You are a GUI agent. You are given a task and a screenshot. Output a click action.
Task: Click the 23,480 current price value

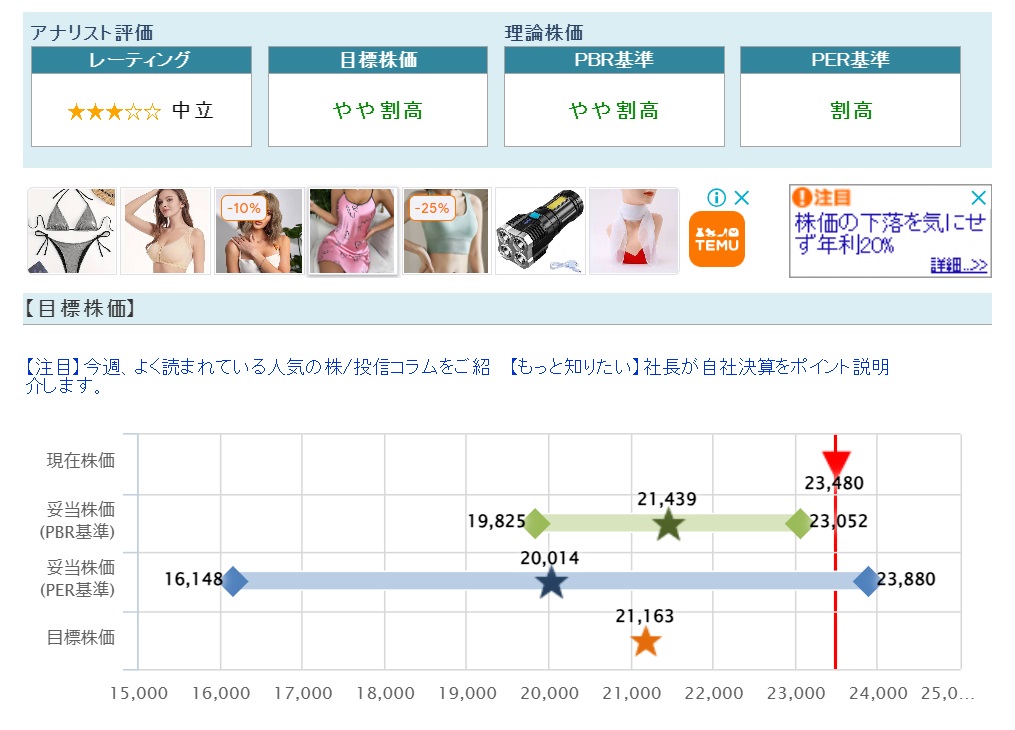834,483
